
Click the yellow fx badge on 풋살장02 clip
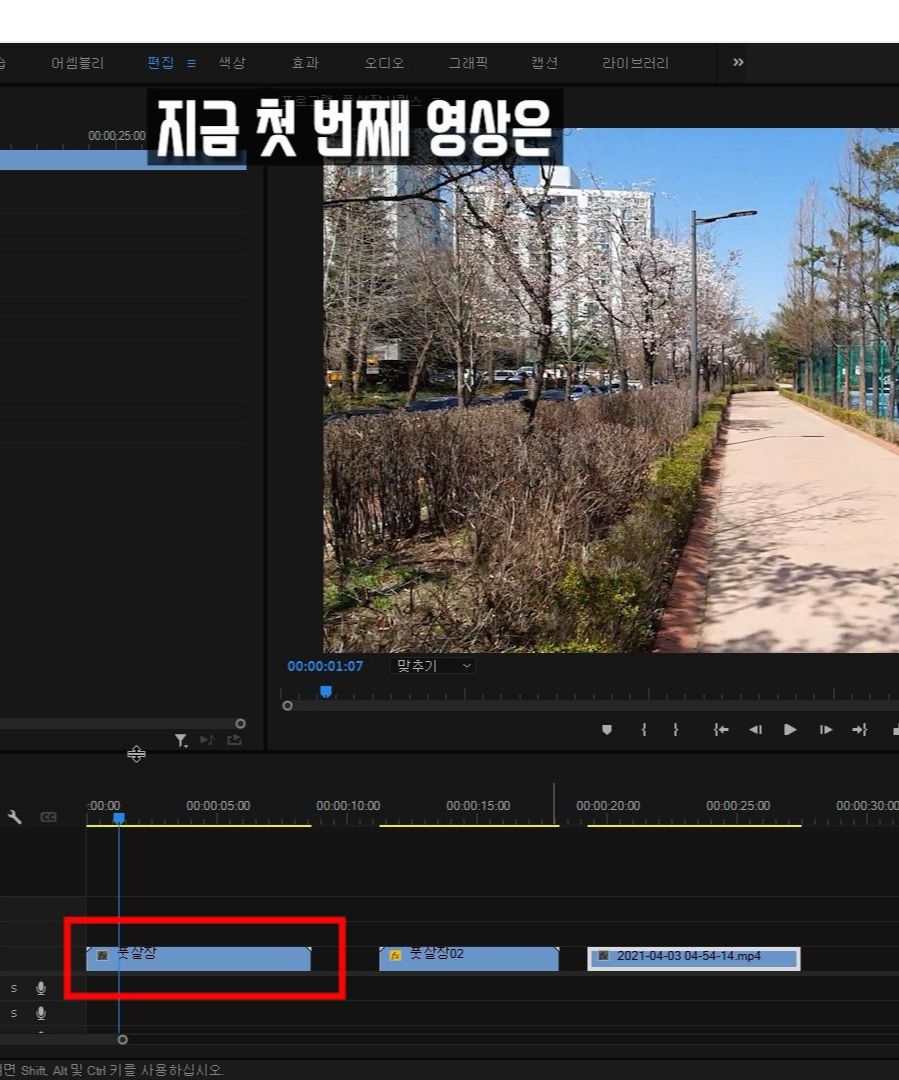point(395,955)
